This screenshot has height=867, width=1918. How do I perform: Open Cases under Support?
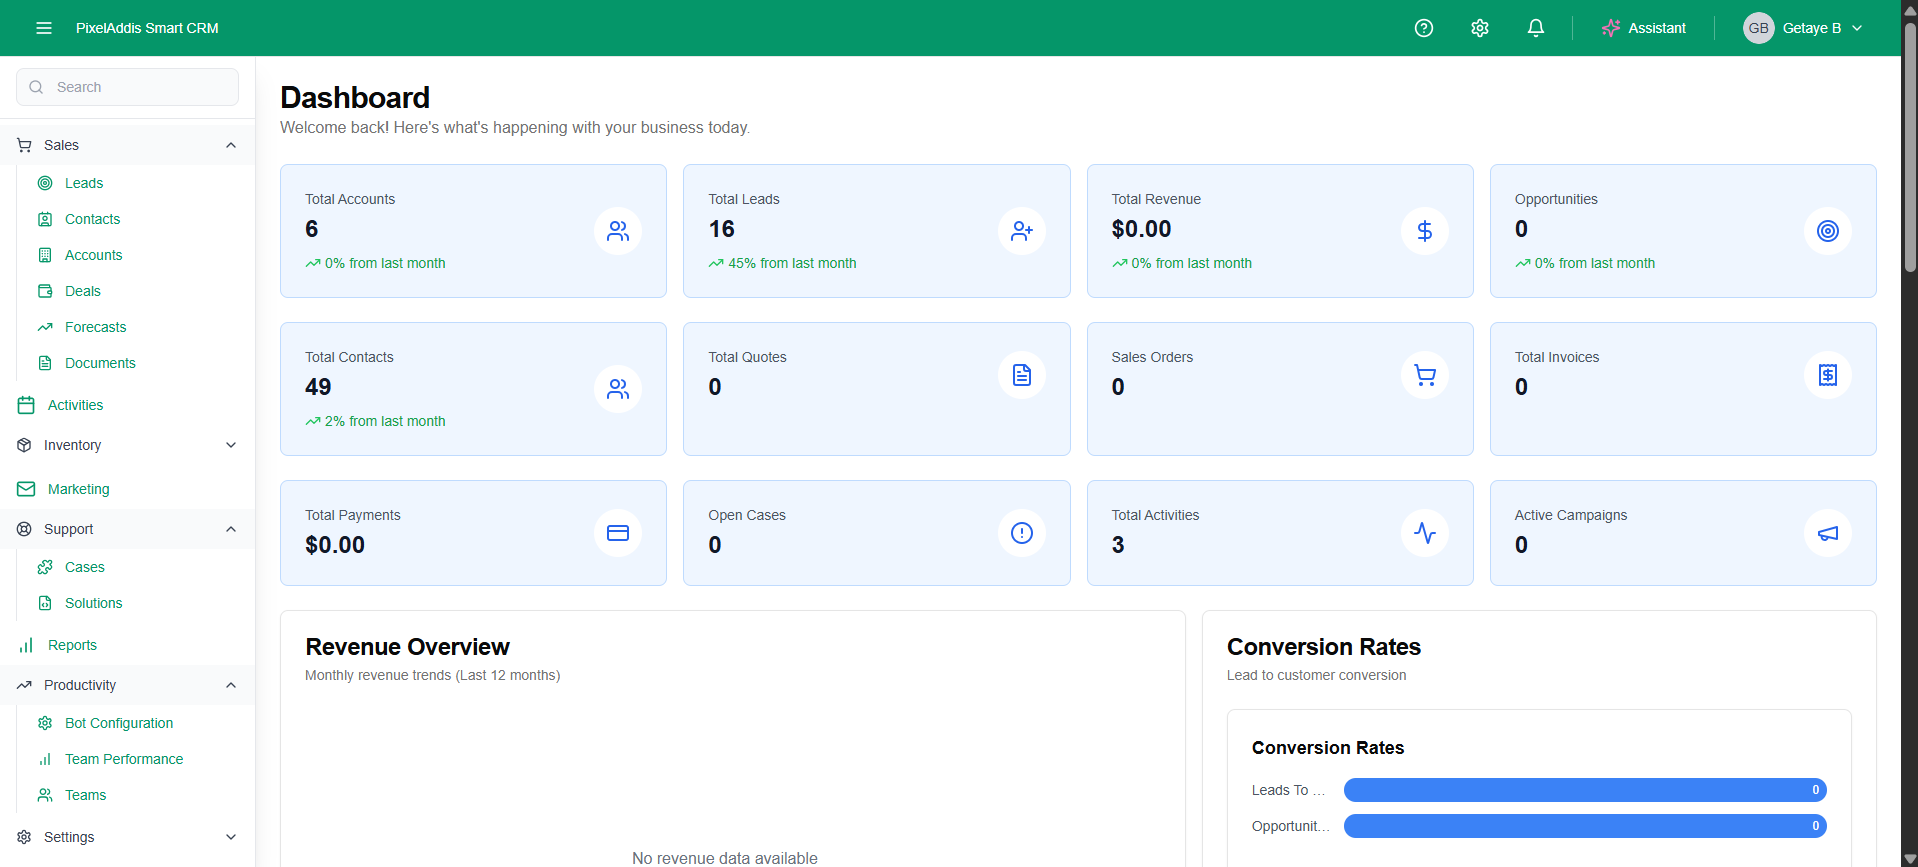tap(84, 567)
